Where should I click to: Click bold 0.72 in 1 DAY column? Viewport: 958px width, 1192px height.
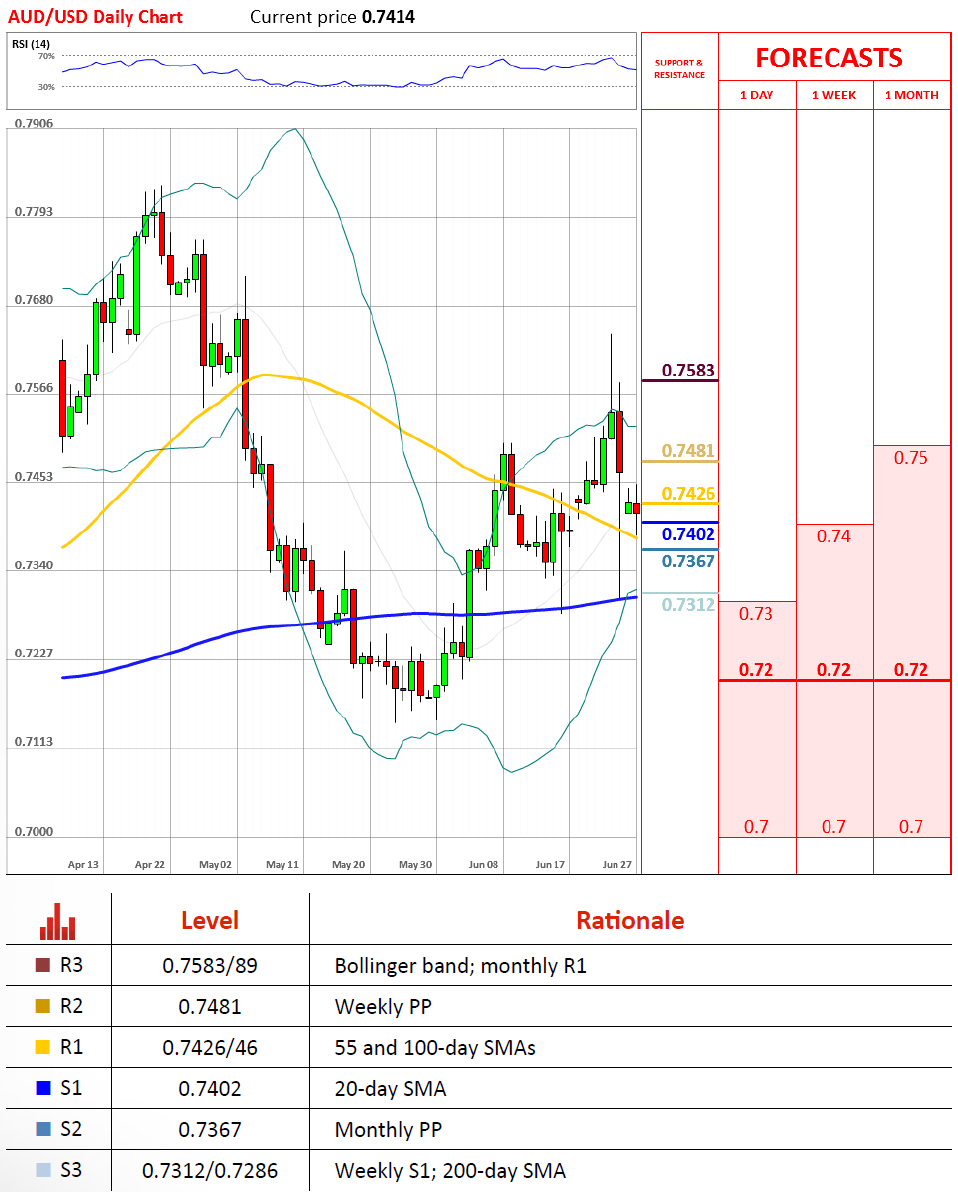click(x=756, y=670)
